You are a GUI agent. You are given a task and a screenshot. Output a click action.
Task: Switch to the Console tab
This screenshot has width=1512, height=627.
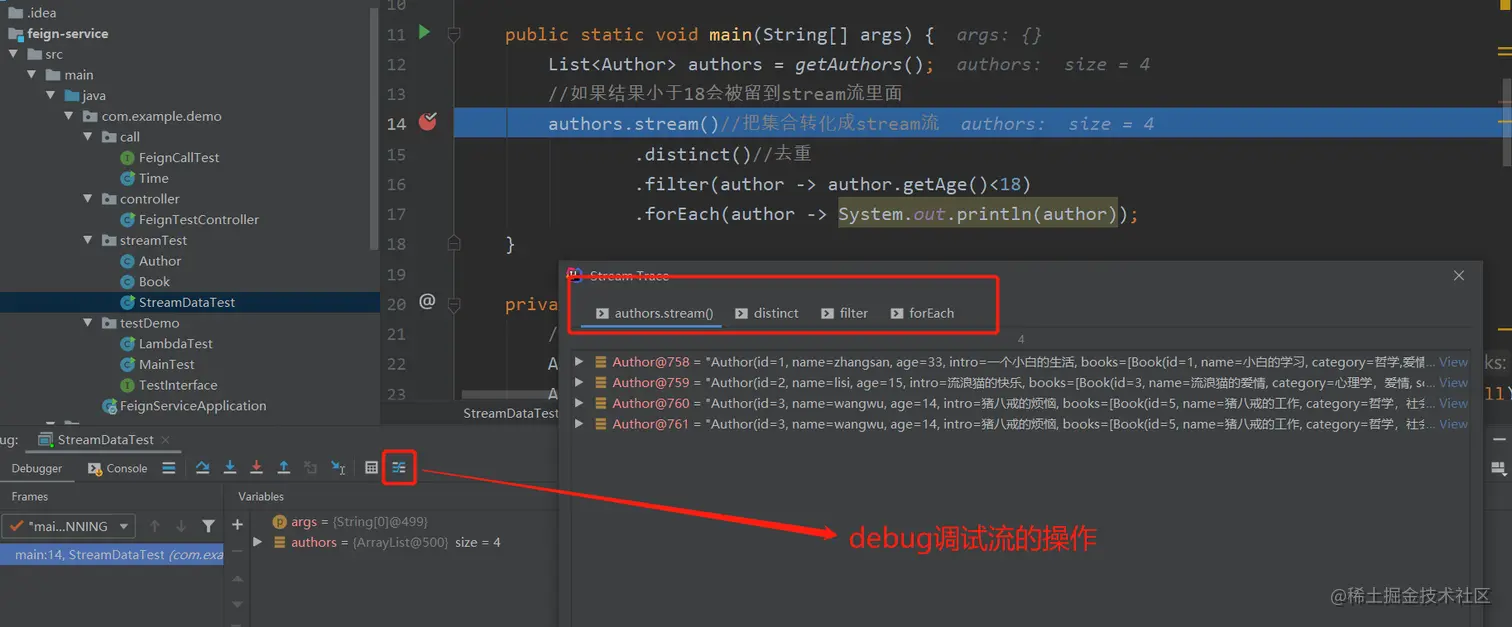(x=117, y=468)
